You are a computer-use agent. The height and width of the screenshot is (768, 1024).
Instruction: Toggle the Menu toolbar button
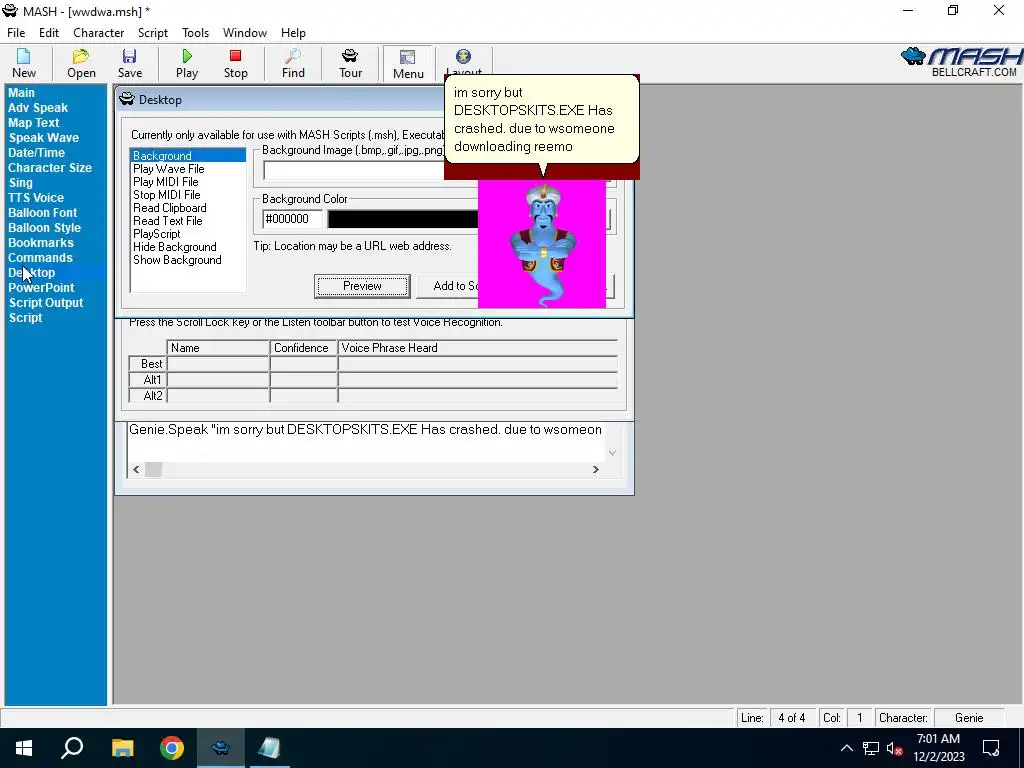tap(408, 64)
